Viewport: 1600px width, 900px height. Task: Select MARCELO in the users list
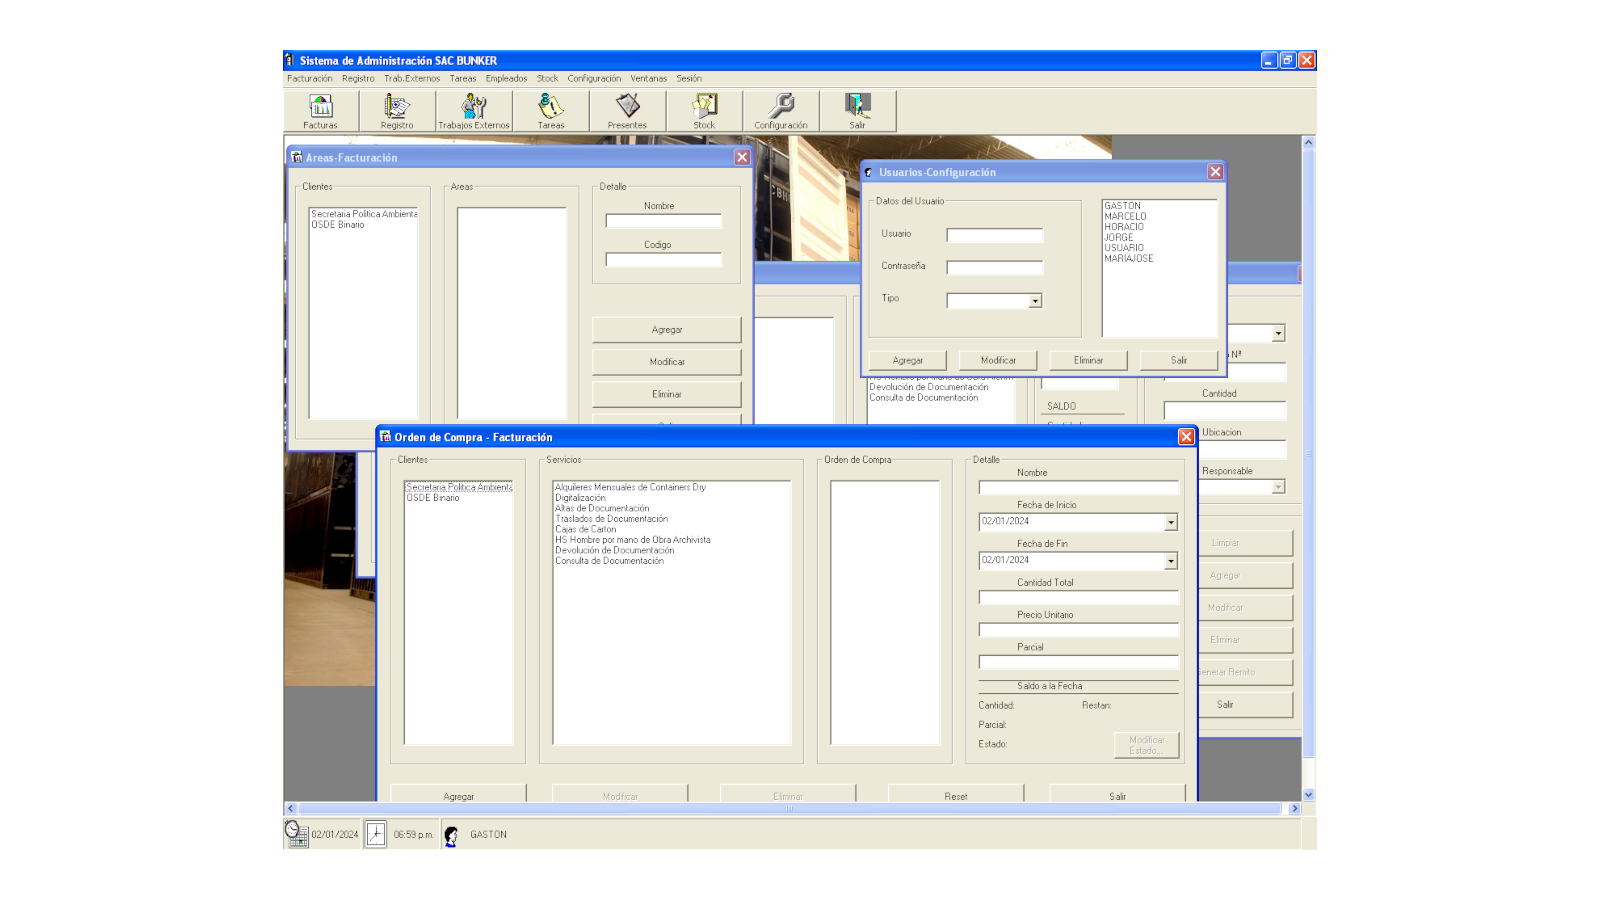tap(1125, 217)
